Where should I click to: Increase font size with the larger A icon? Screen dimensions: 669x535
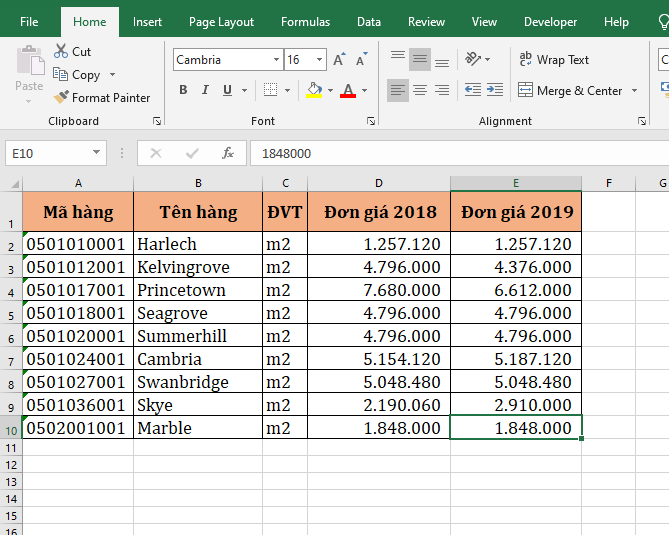pos(339,60)
